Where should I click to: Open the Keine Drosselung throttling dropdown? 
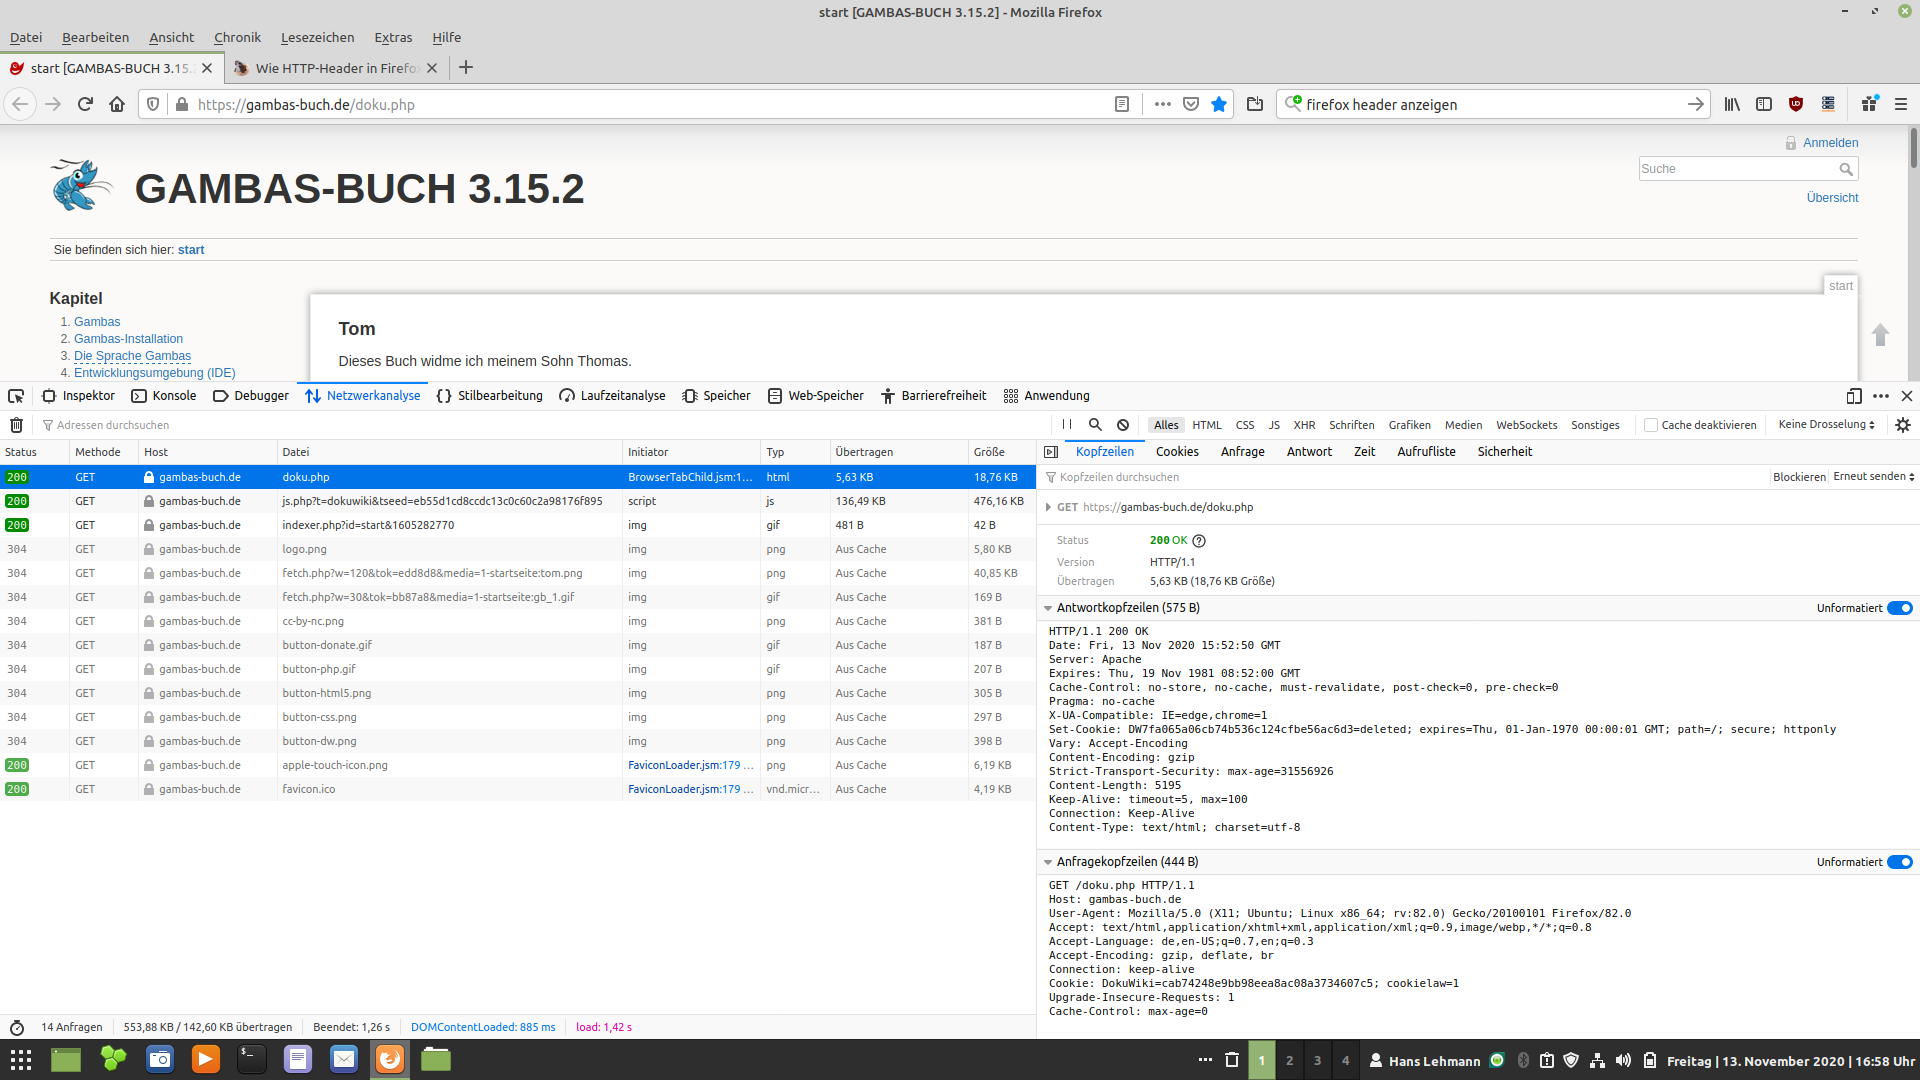[x=1826, y=425]
